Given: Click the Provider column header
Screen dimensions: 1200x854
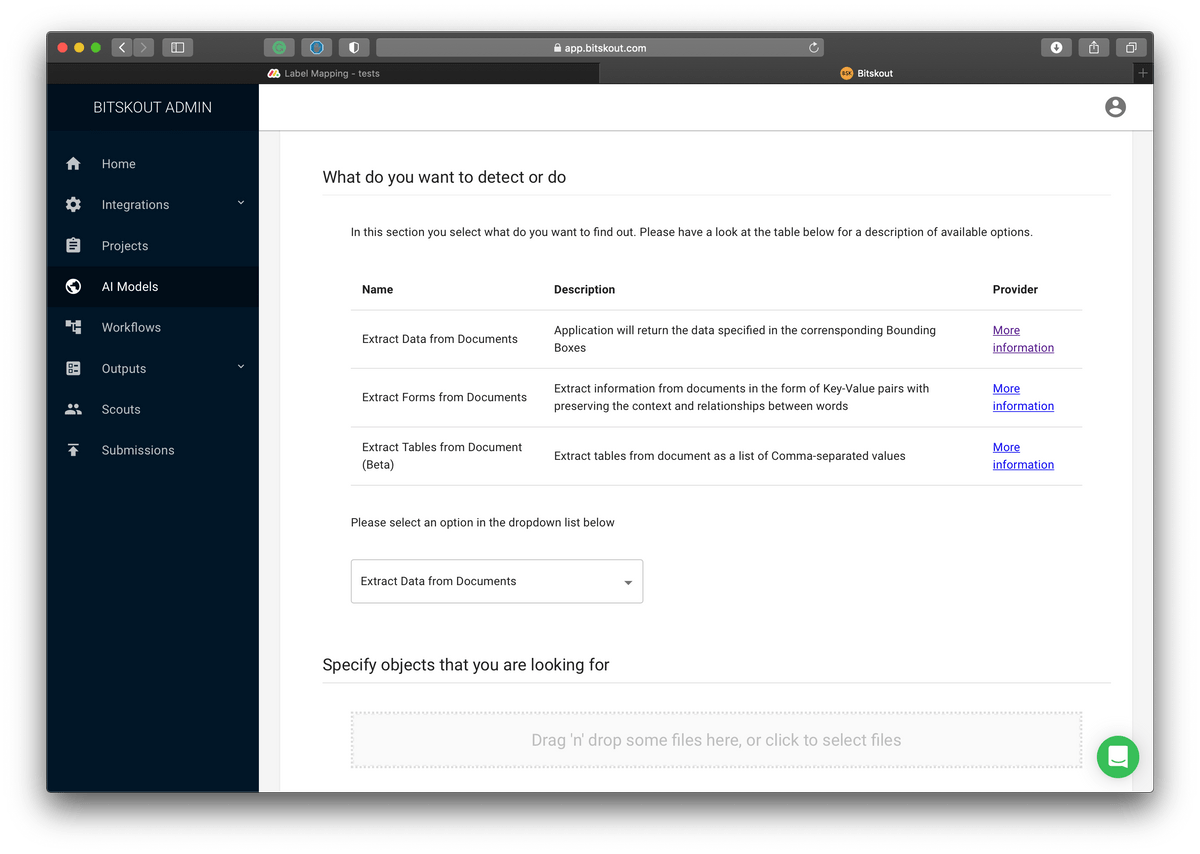Looking at the screenshot, I should [x=1015, y=289].
